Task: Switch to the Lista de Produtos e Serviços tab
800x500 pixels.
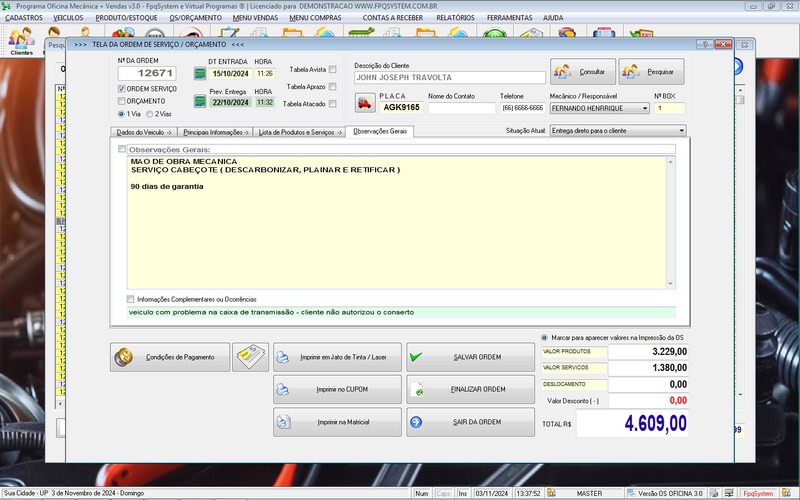Action: coord(299,132)
